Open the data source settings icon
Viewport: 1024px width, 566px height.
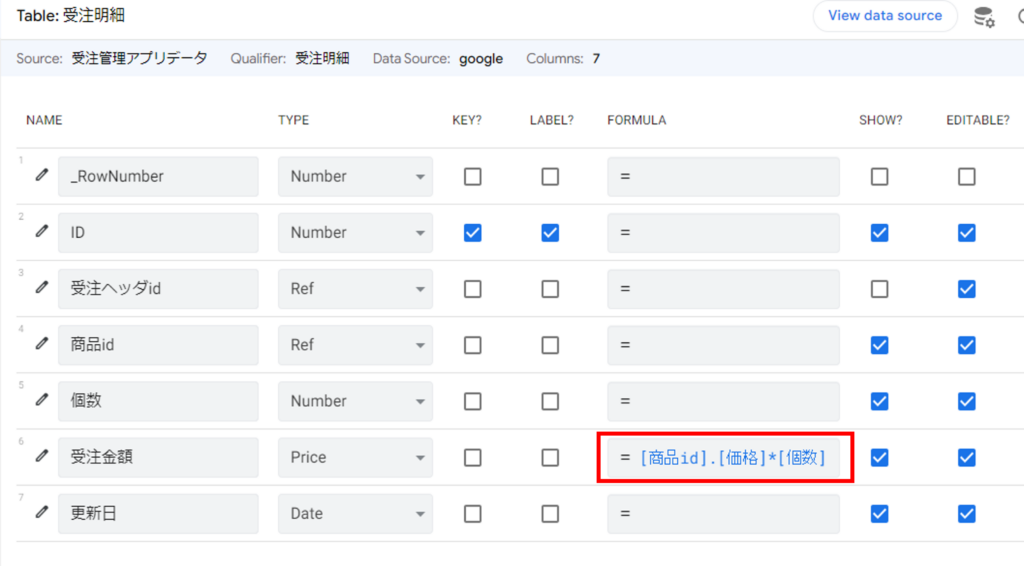984,17
